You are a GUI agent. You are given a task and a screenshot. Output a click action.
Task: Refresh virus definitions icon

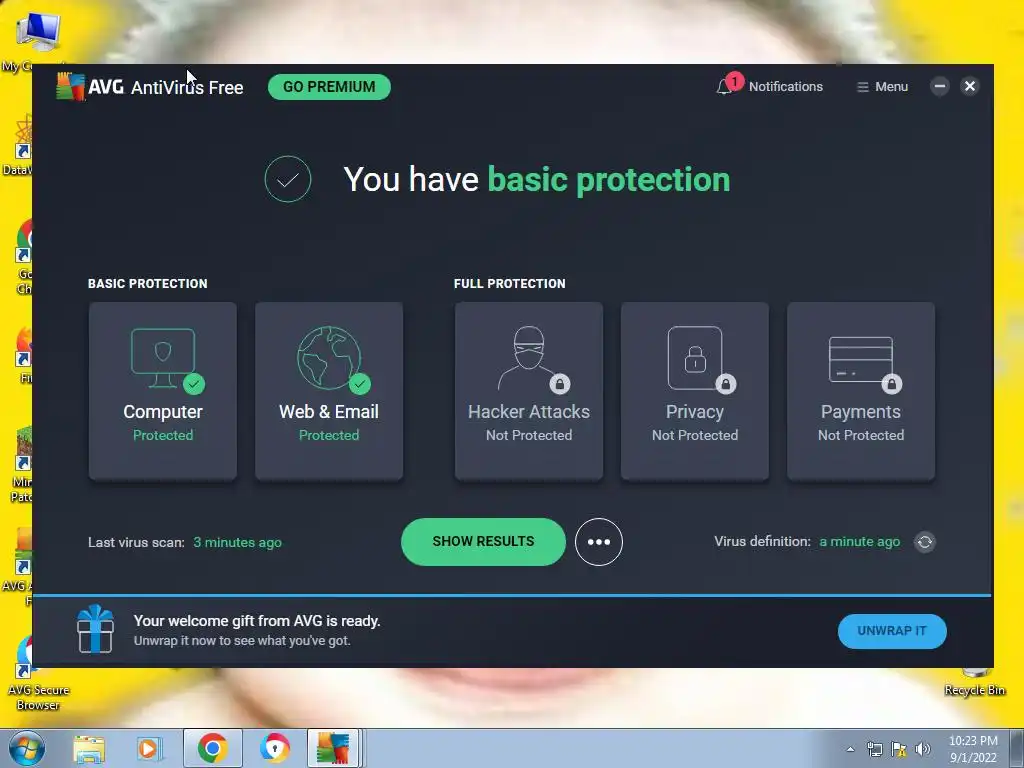pyautogui.click(x=925, y=542)
